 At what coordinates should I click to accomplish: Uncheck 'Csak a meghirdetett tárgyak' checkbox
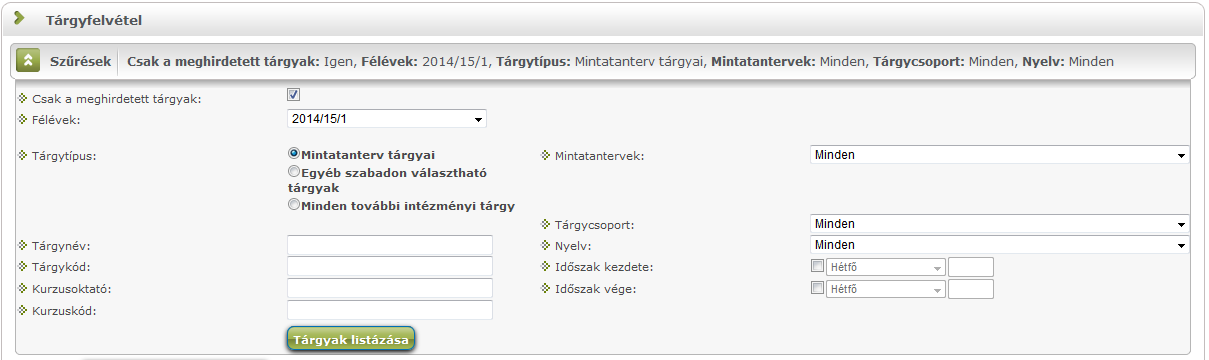(x=294, y=95)
